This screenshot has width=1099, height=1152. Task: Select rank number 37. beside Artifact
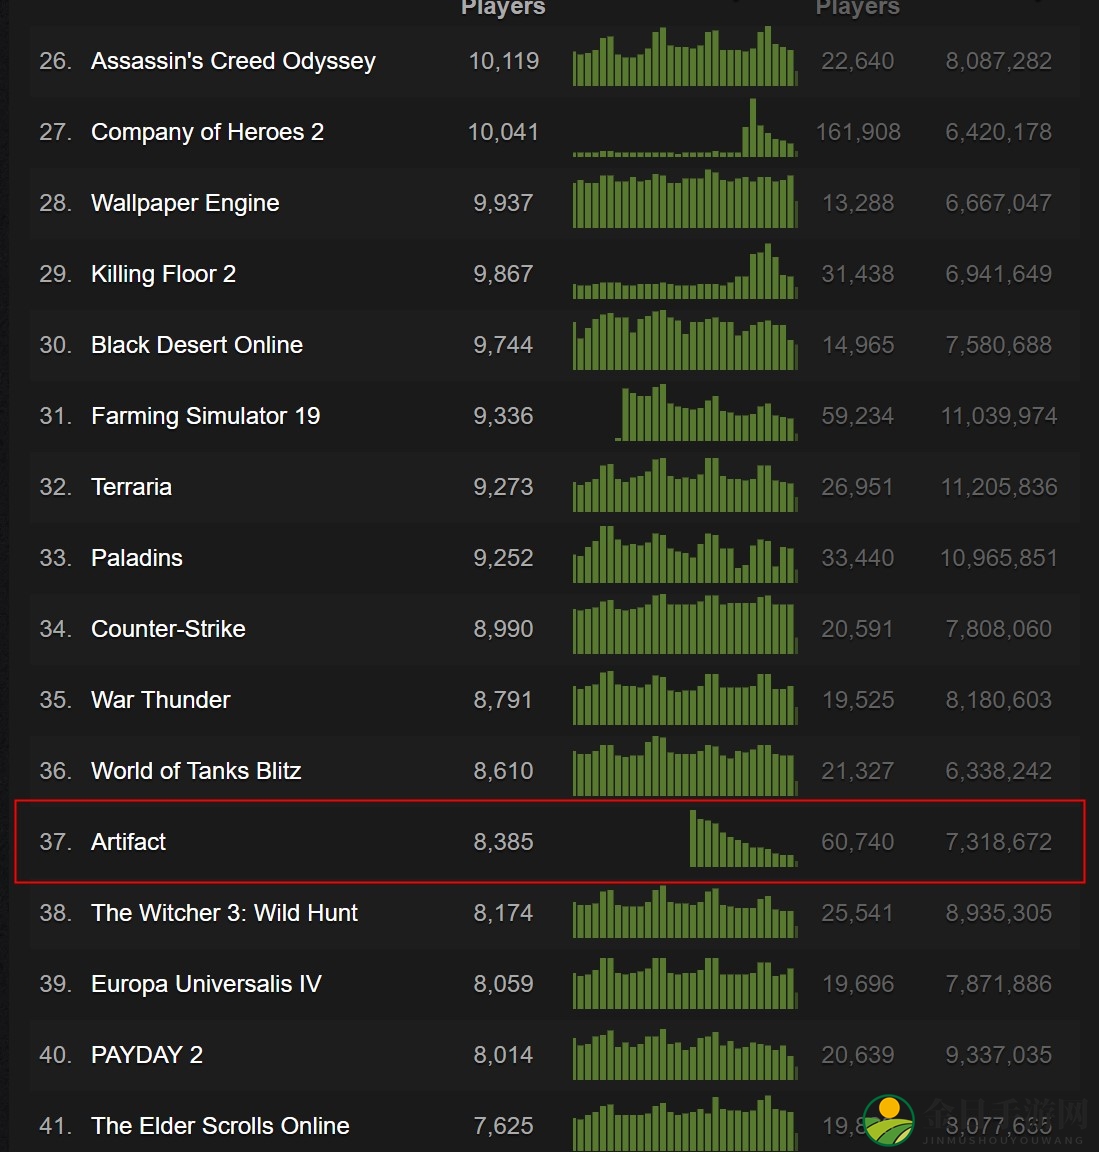56,842
